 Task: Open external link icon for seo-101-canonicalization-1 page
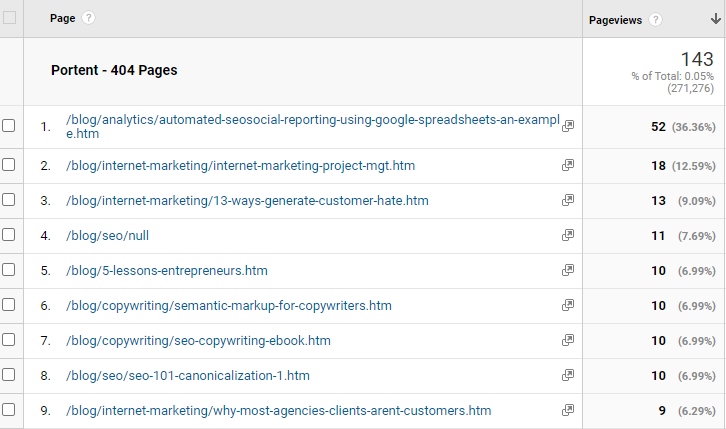(x=568, y=375)
